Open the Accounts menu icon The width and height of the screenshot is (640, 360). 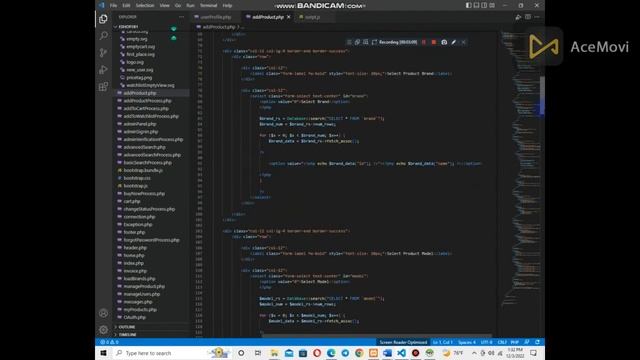click(104, 313)
